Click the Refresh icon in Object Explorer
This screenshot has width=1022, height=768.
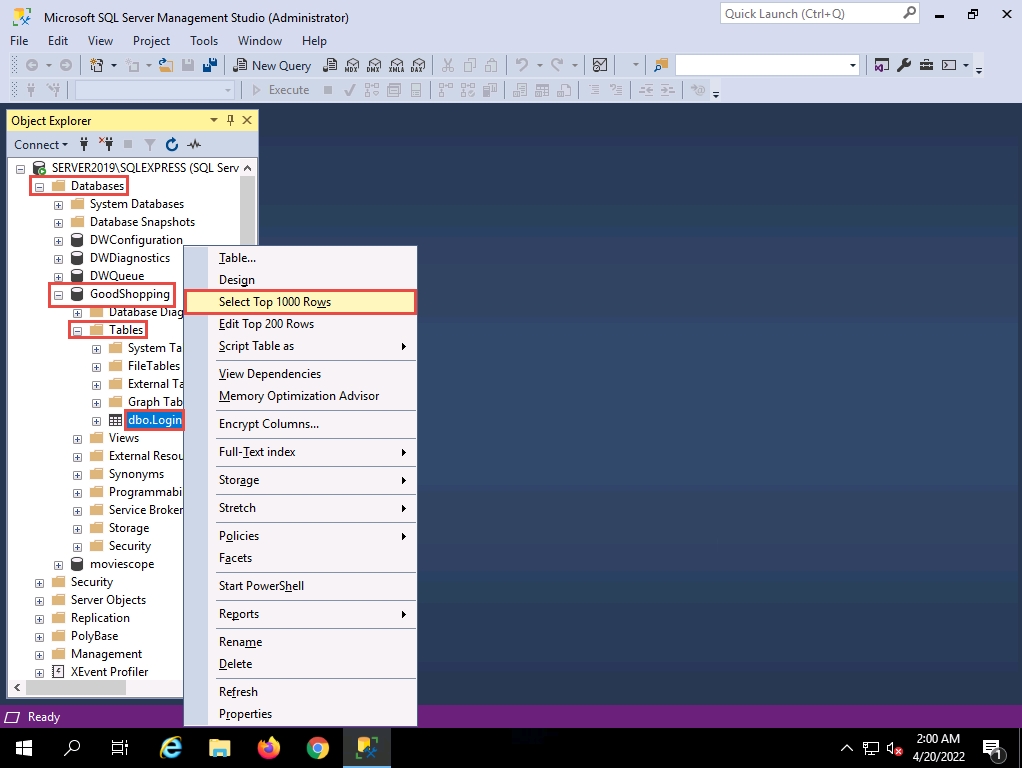(x=172, y=145)
